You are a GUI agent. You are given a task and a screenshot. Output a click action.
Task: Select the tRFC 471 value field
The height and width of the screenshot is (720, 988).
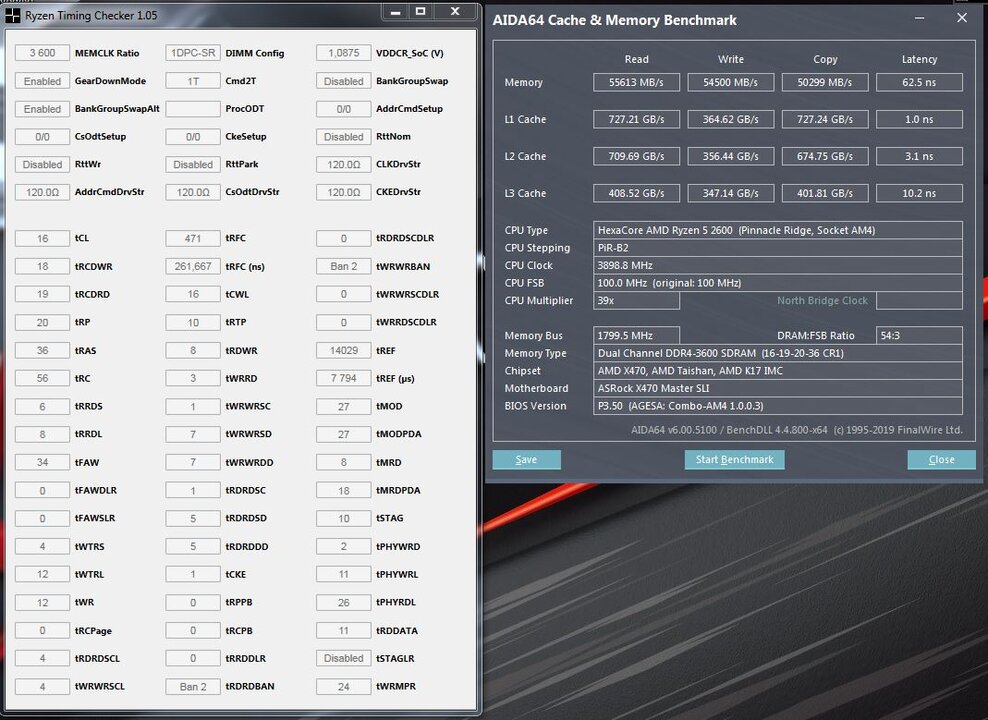(x=193, y=238)
